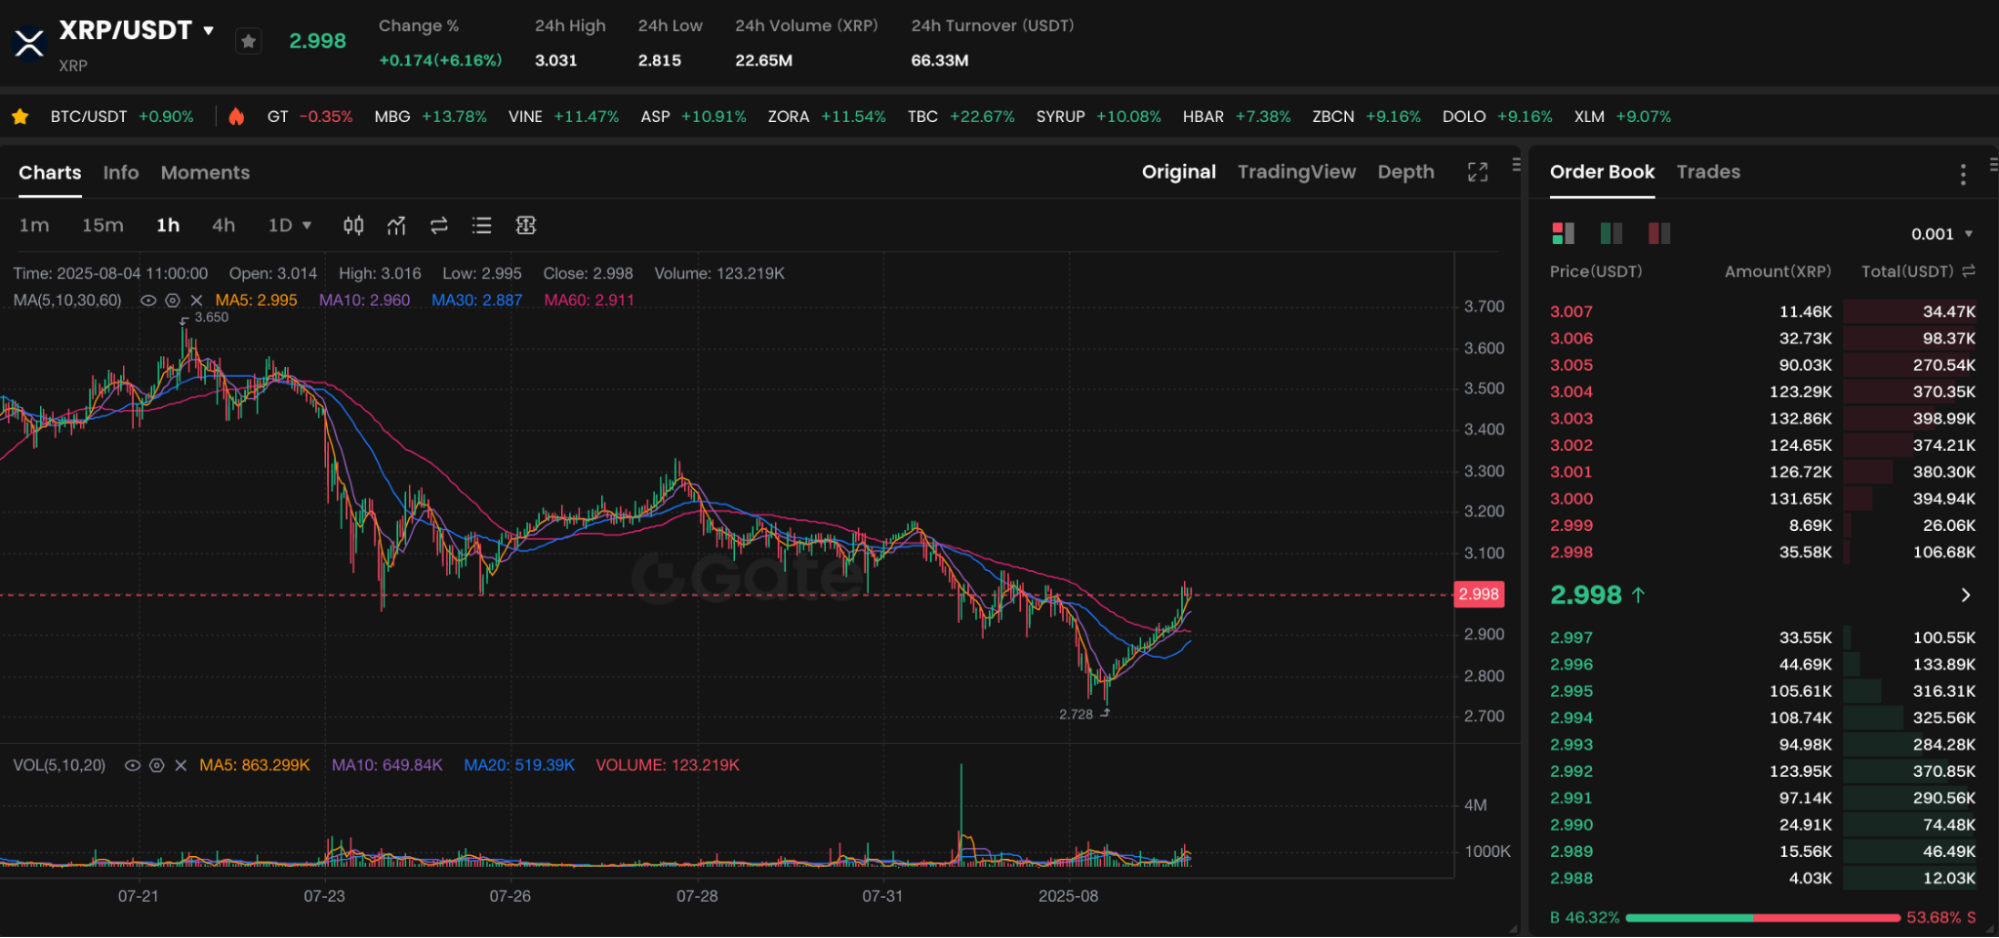Open the list icon in chart toolbar
The image size is (1999, 938).
482,226
